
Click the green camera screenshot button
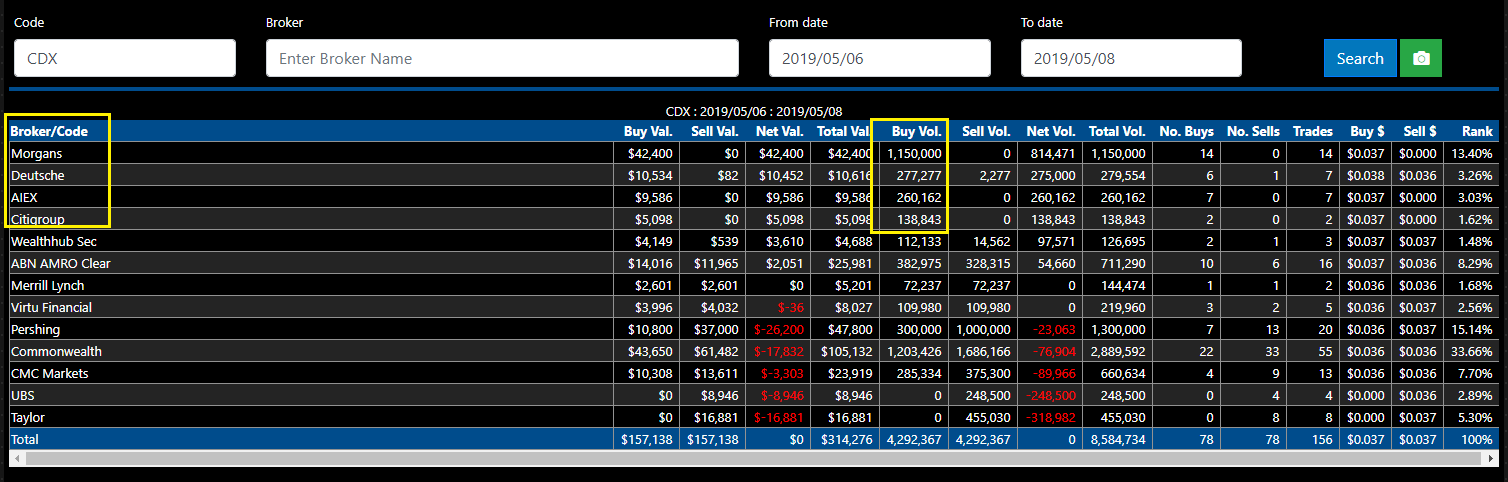pos(1420,58)
